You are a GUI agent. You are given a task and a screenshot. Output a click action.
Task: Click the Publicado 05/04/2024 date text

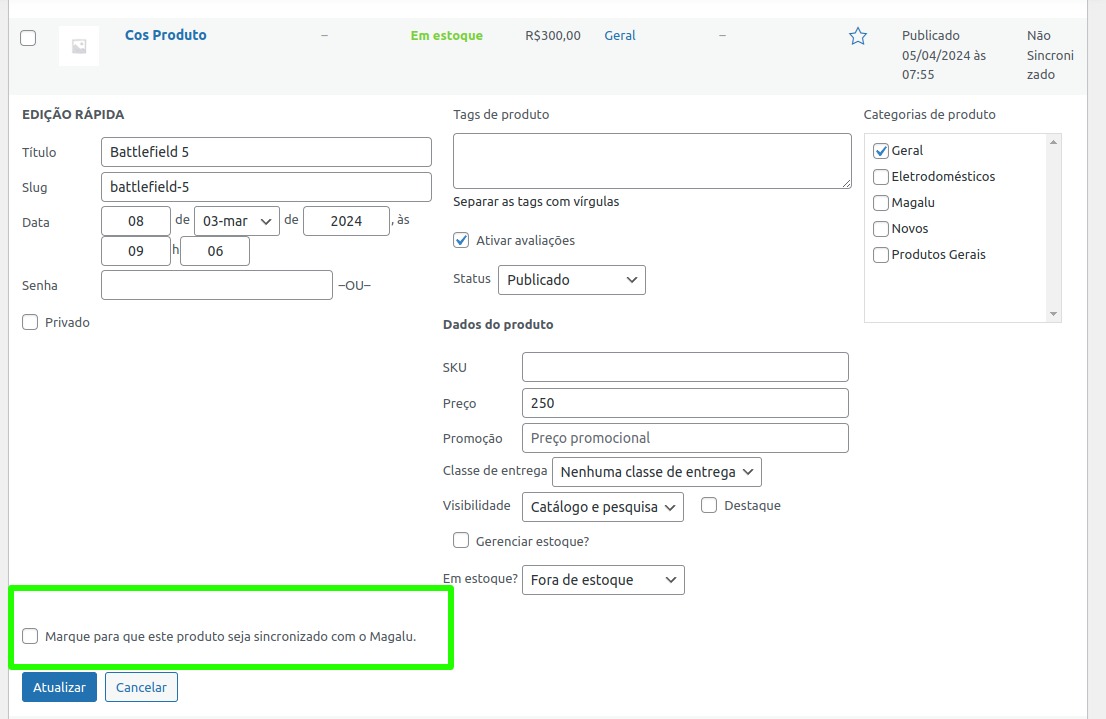944,55
